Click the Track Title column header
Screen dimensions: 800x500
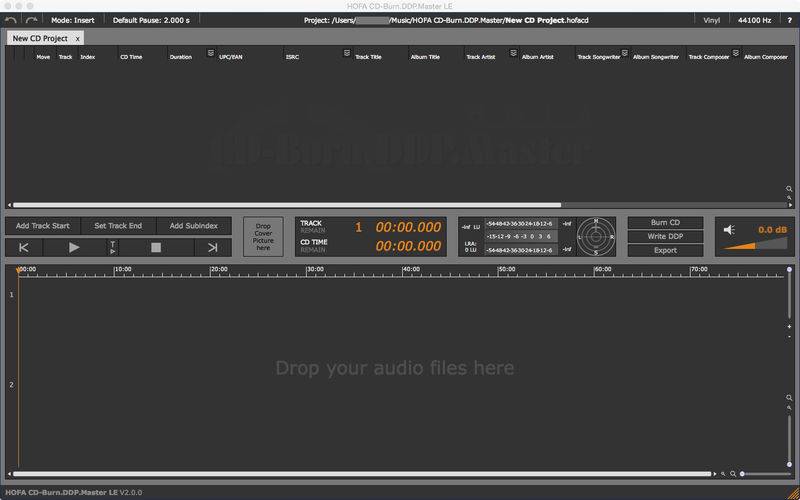click(368, 57)
